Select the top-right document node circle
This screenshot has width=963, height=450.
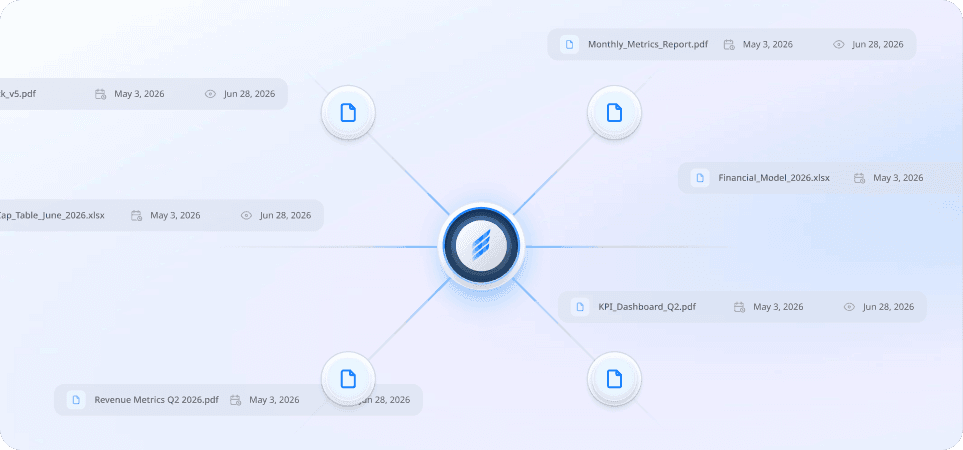coord(614,113)
